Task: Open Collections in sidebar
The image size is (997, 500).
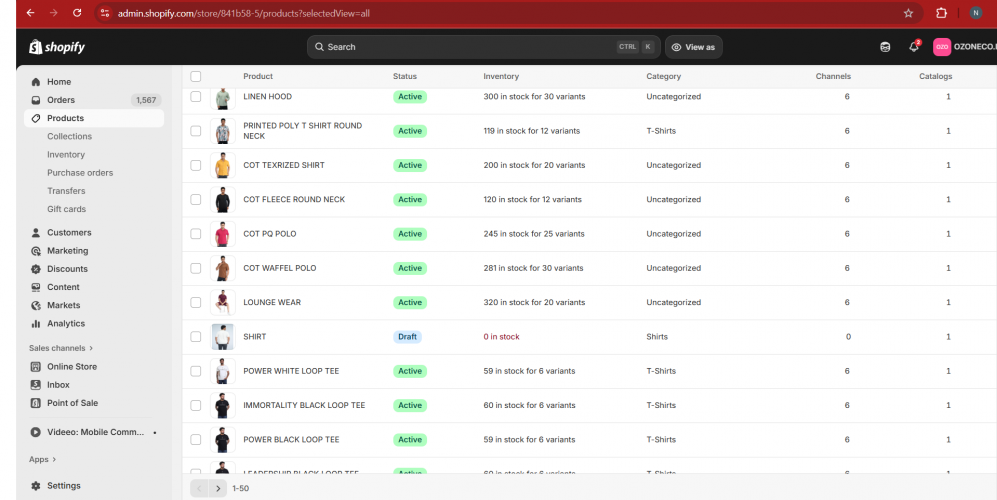Action: (69, 136)
